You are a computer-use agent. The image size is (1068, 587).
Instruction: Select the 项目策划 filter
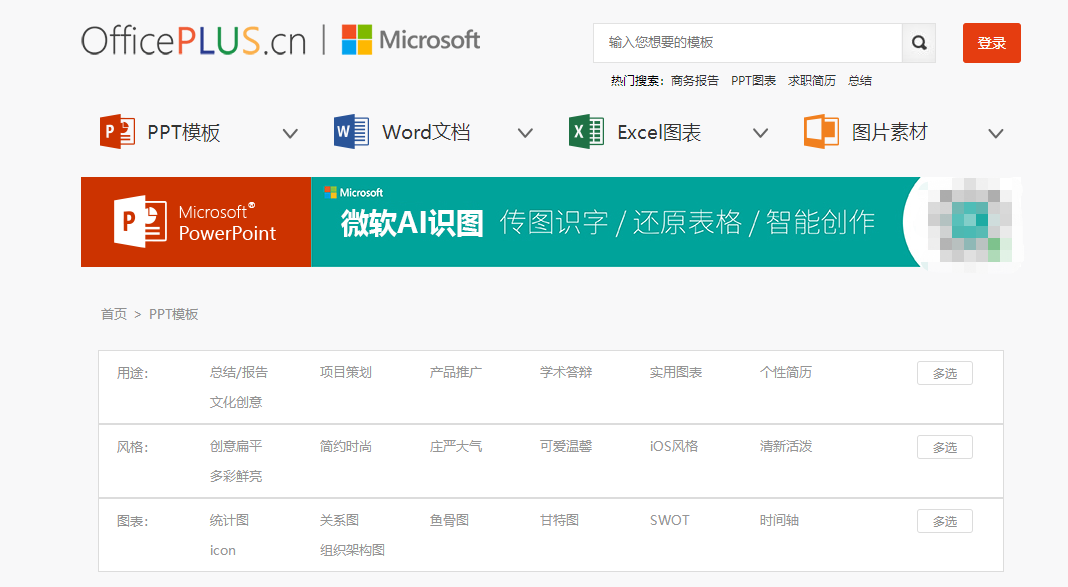(x=346, y=372)
